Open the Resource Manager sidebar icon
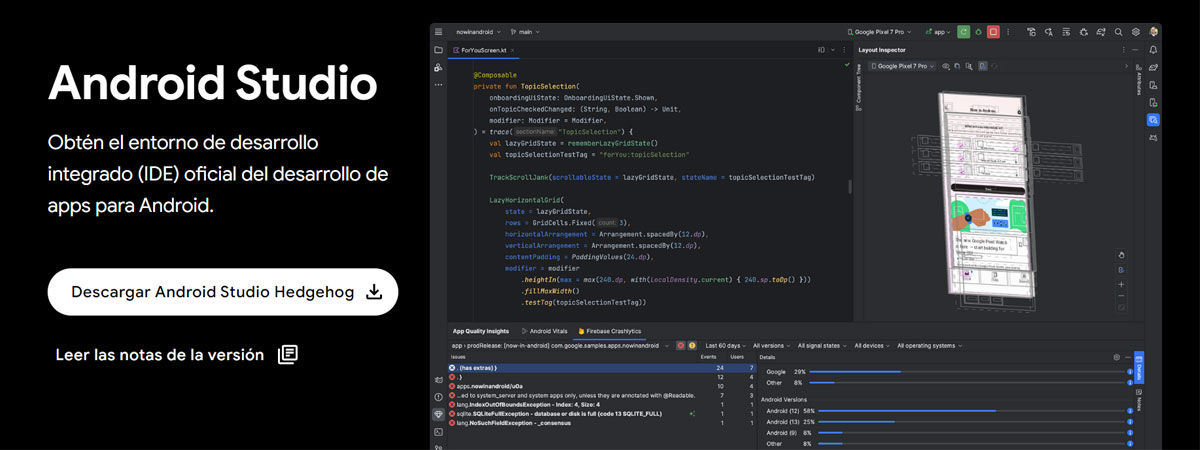Viewport: 1200px width, 450px height. coord(438,68)
